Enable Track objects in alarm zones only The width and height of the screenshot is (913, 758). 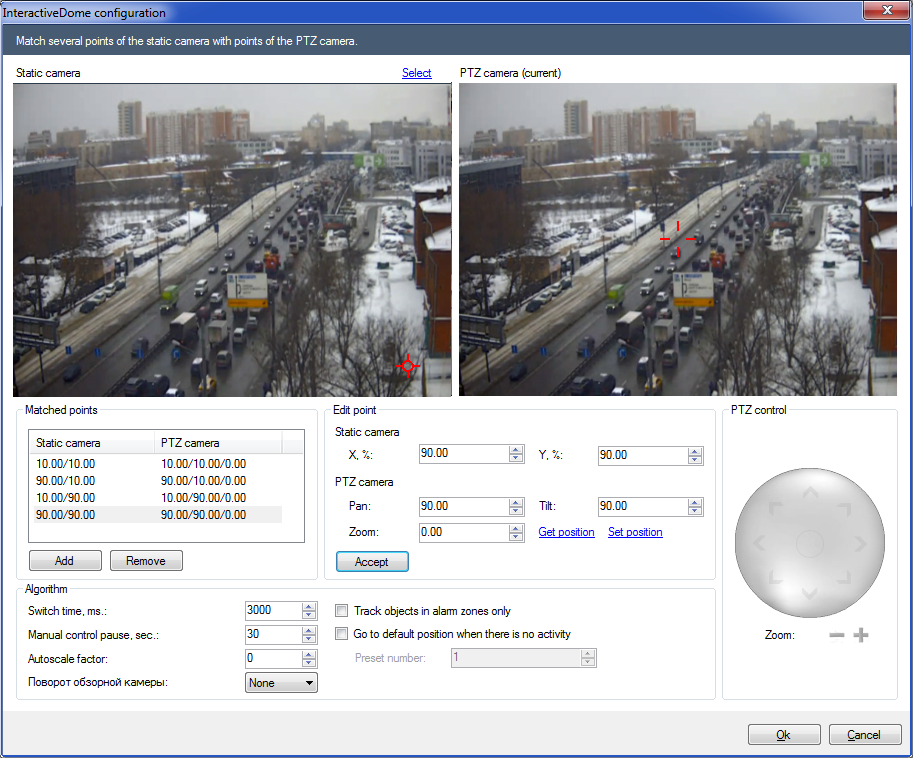click(x=342, y=611)
